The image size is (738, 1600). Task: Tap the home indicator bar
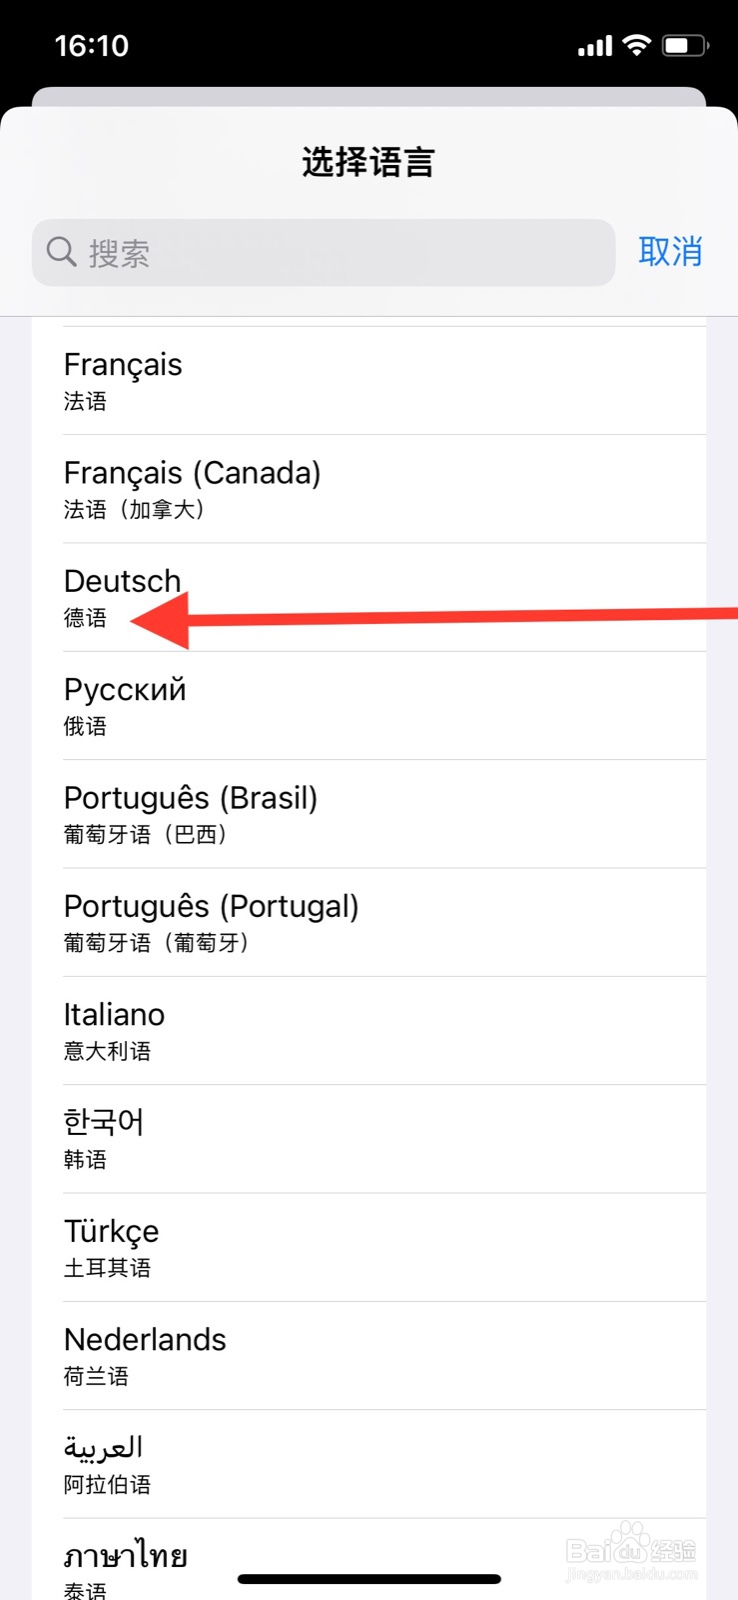tap(369, 1580)
